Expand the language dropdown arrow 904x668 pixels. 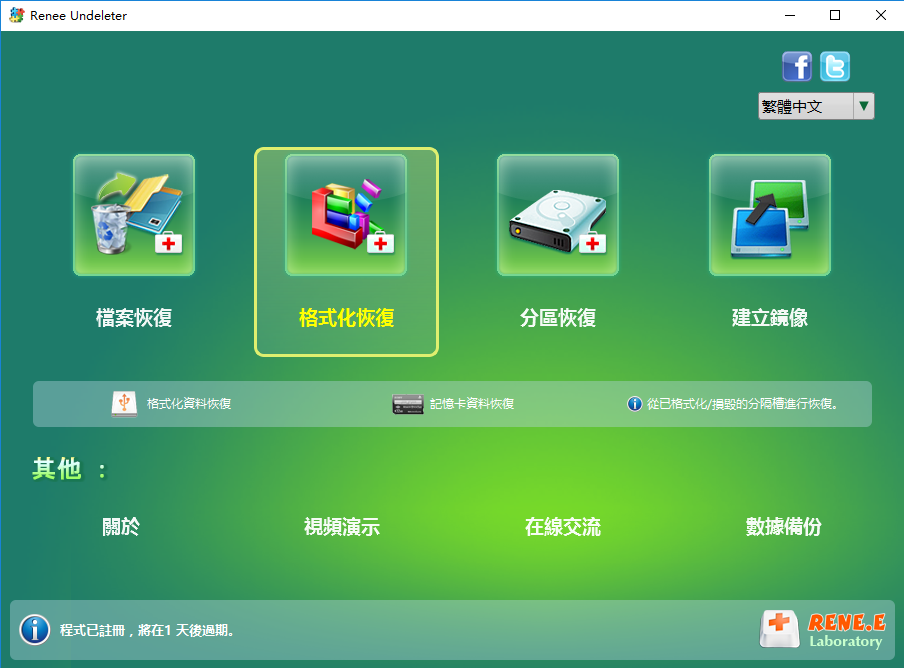(x=864, y=106)
